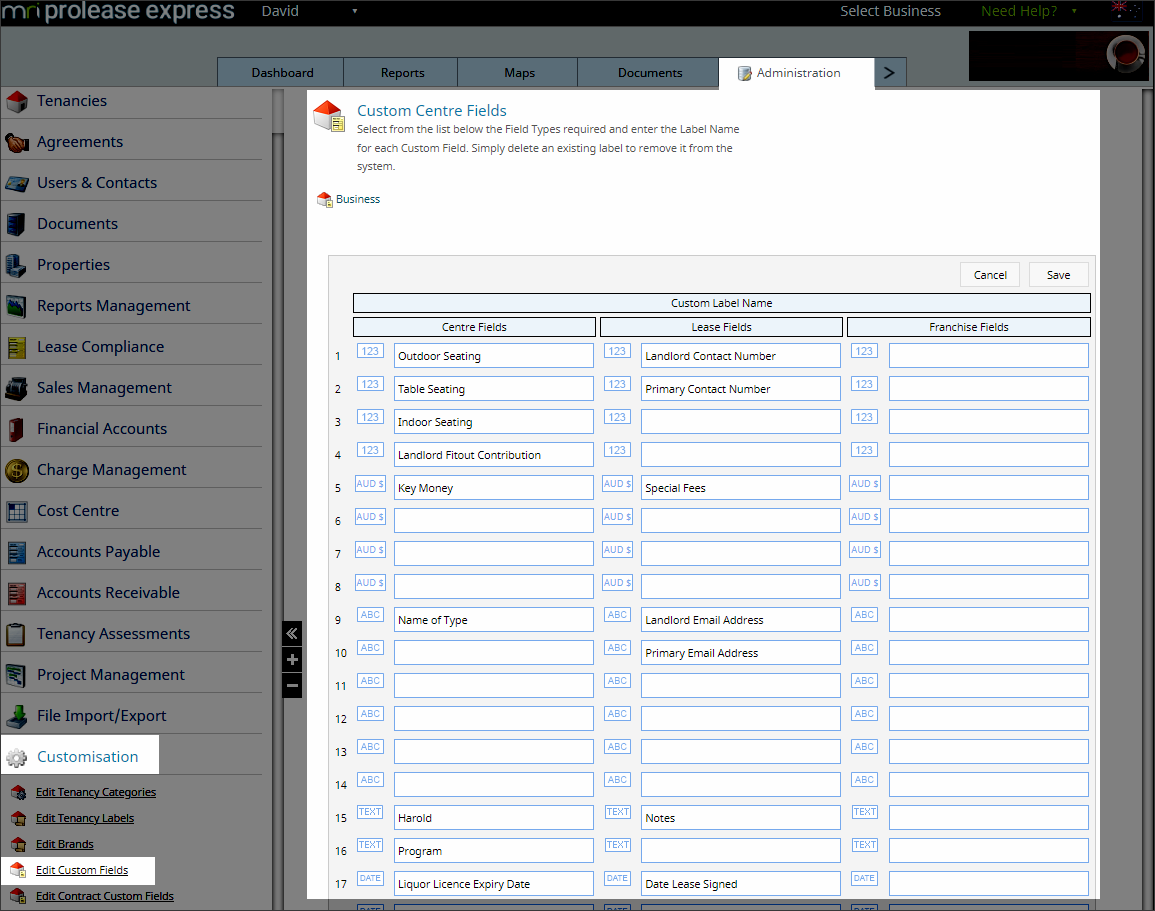Open the Maps tab
Image resolution: width=1155 pixels, height=911 pixels.
519,73
